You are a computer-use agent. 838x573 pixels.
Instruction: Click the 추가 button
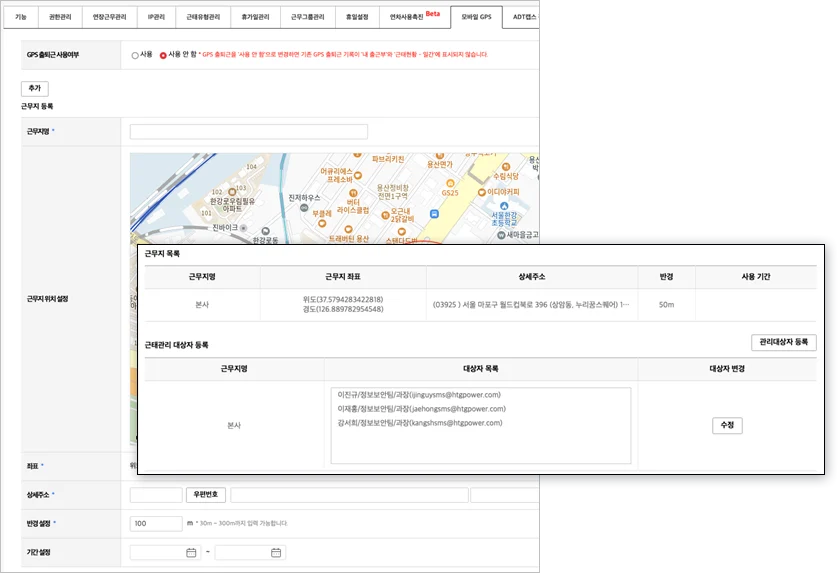(x=35, y=89)
